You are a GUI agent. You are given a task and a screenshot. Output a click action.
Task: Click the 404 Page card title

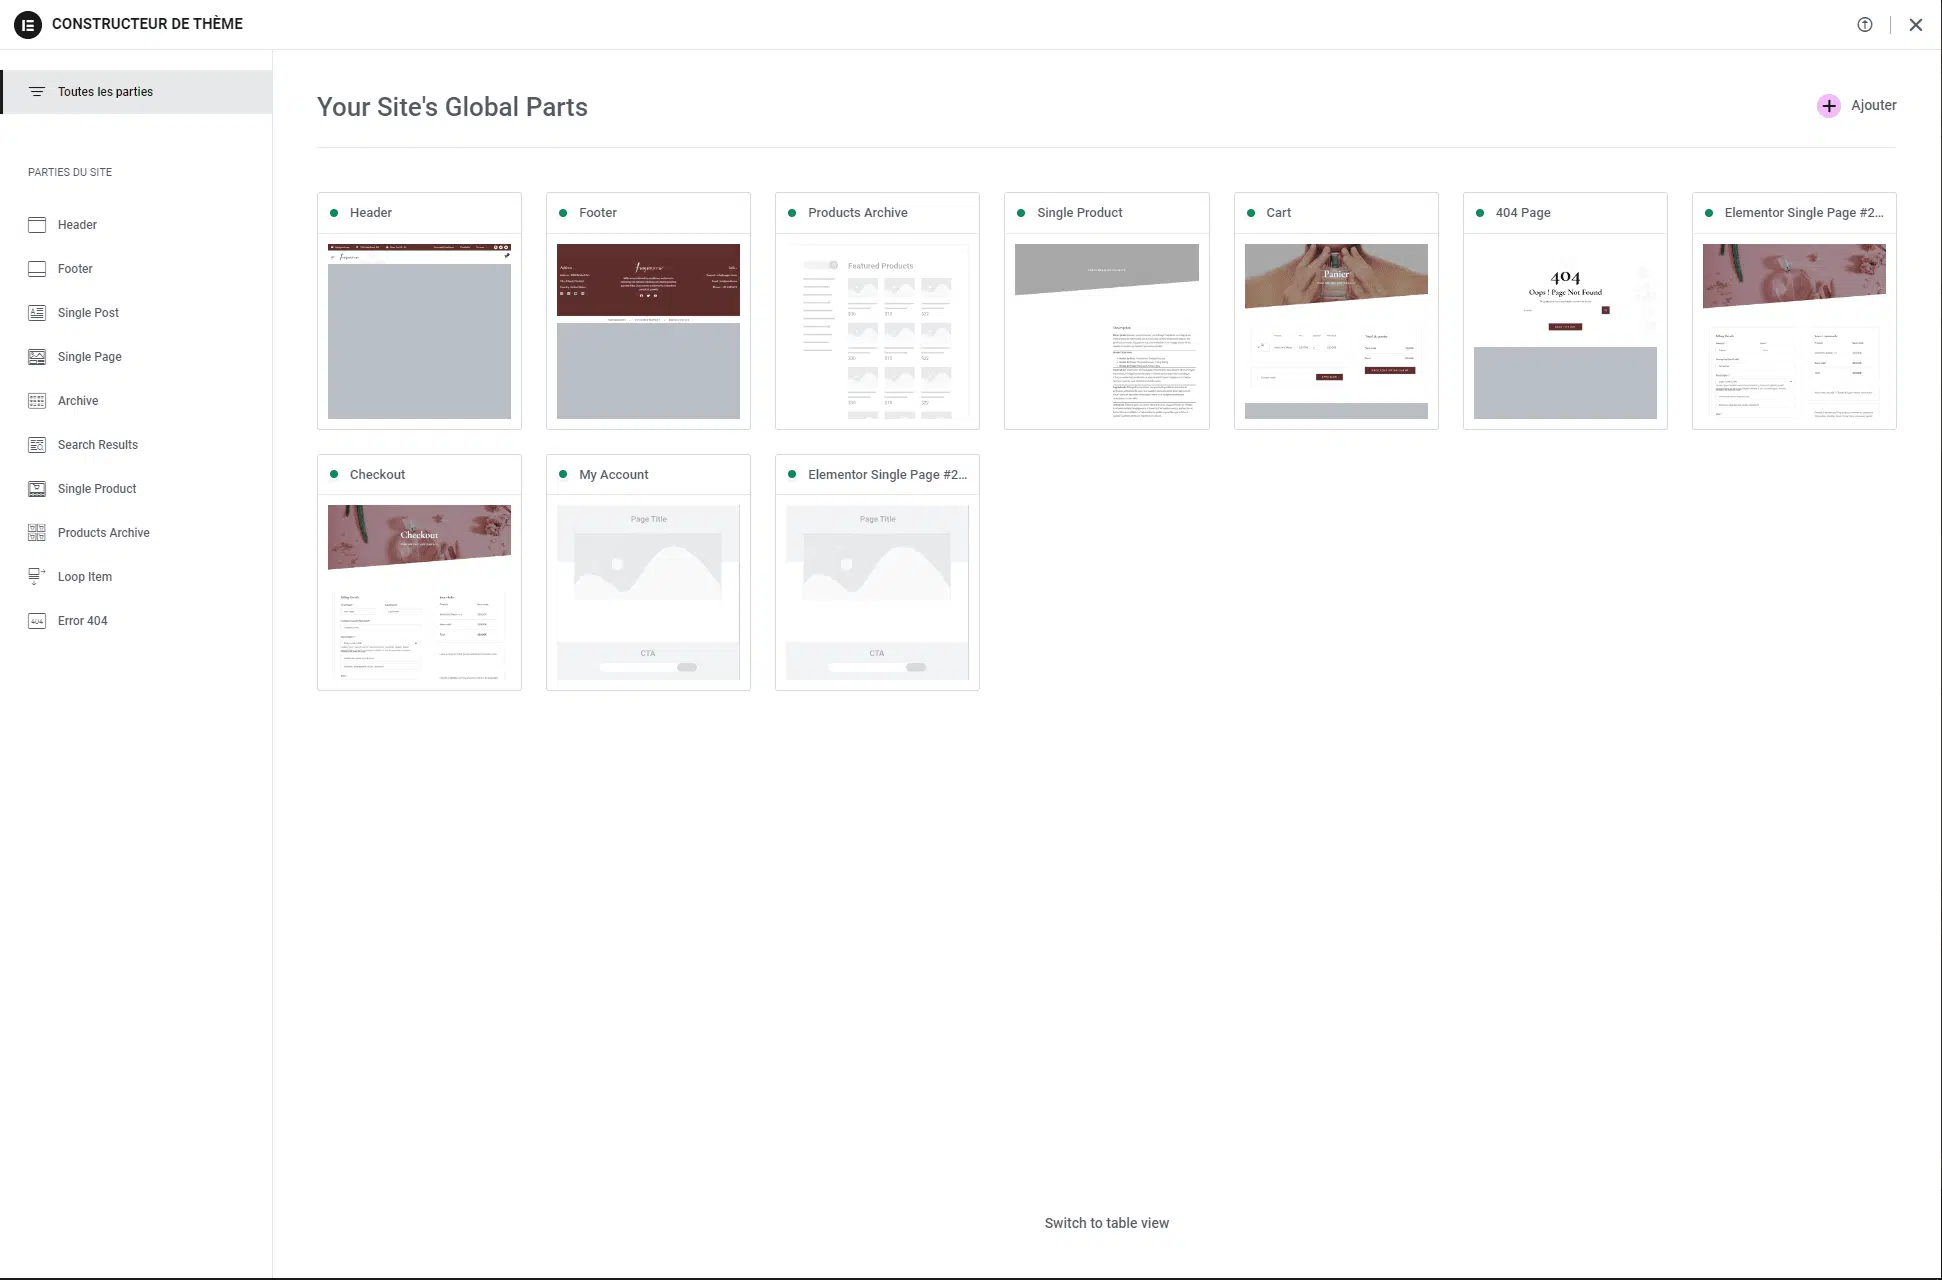(x=1523, y=213)
